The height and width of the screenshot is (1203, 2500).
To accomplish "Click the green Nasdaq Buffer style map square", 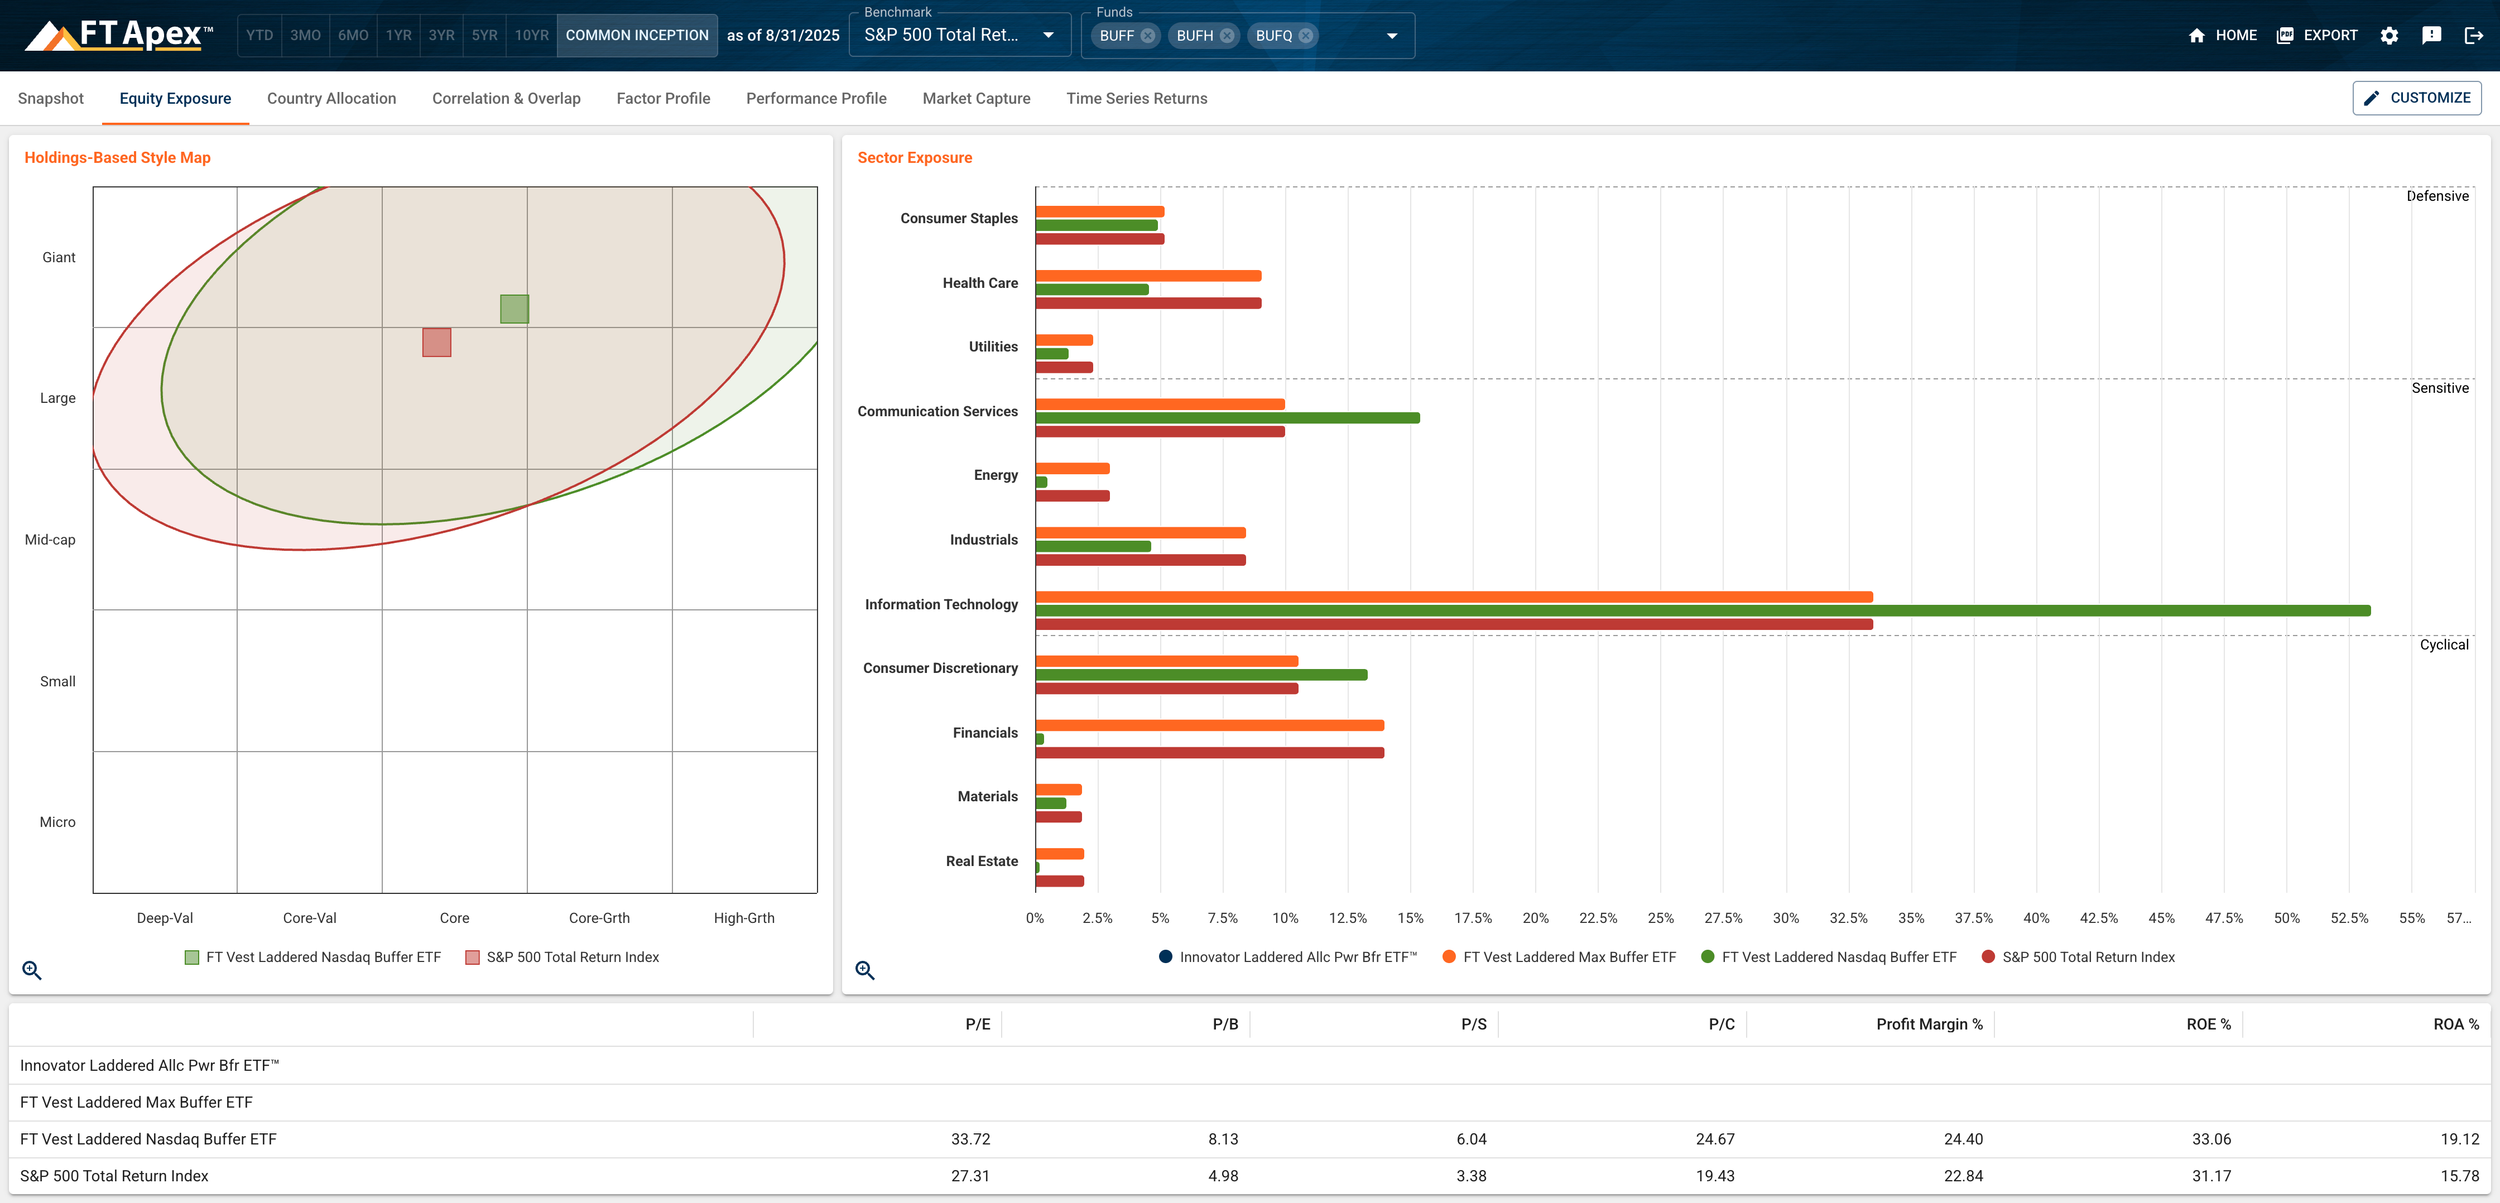I will (x=514, y=309).
